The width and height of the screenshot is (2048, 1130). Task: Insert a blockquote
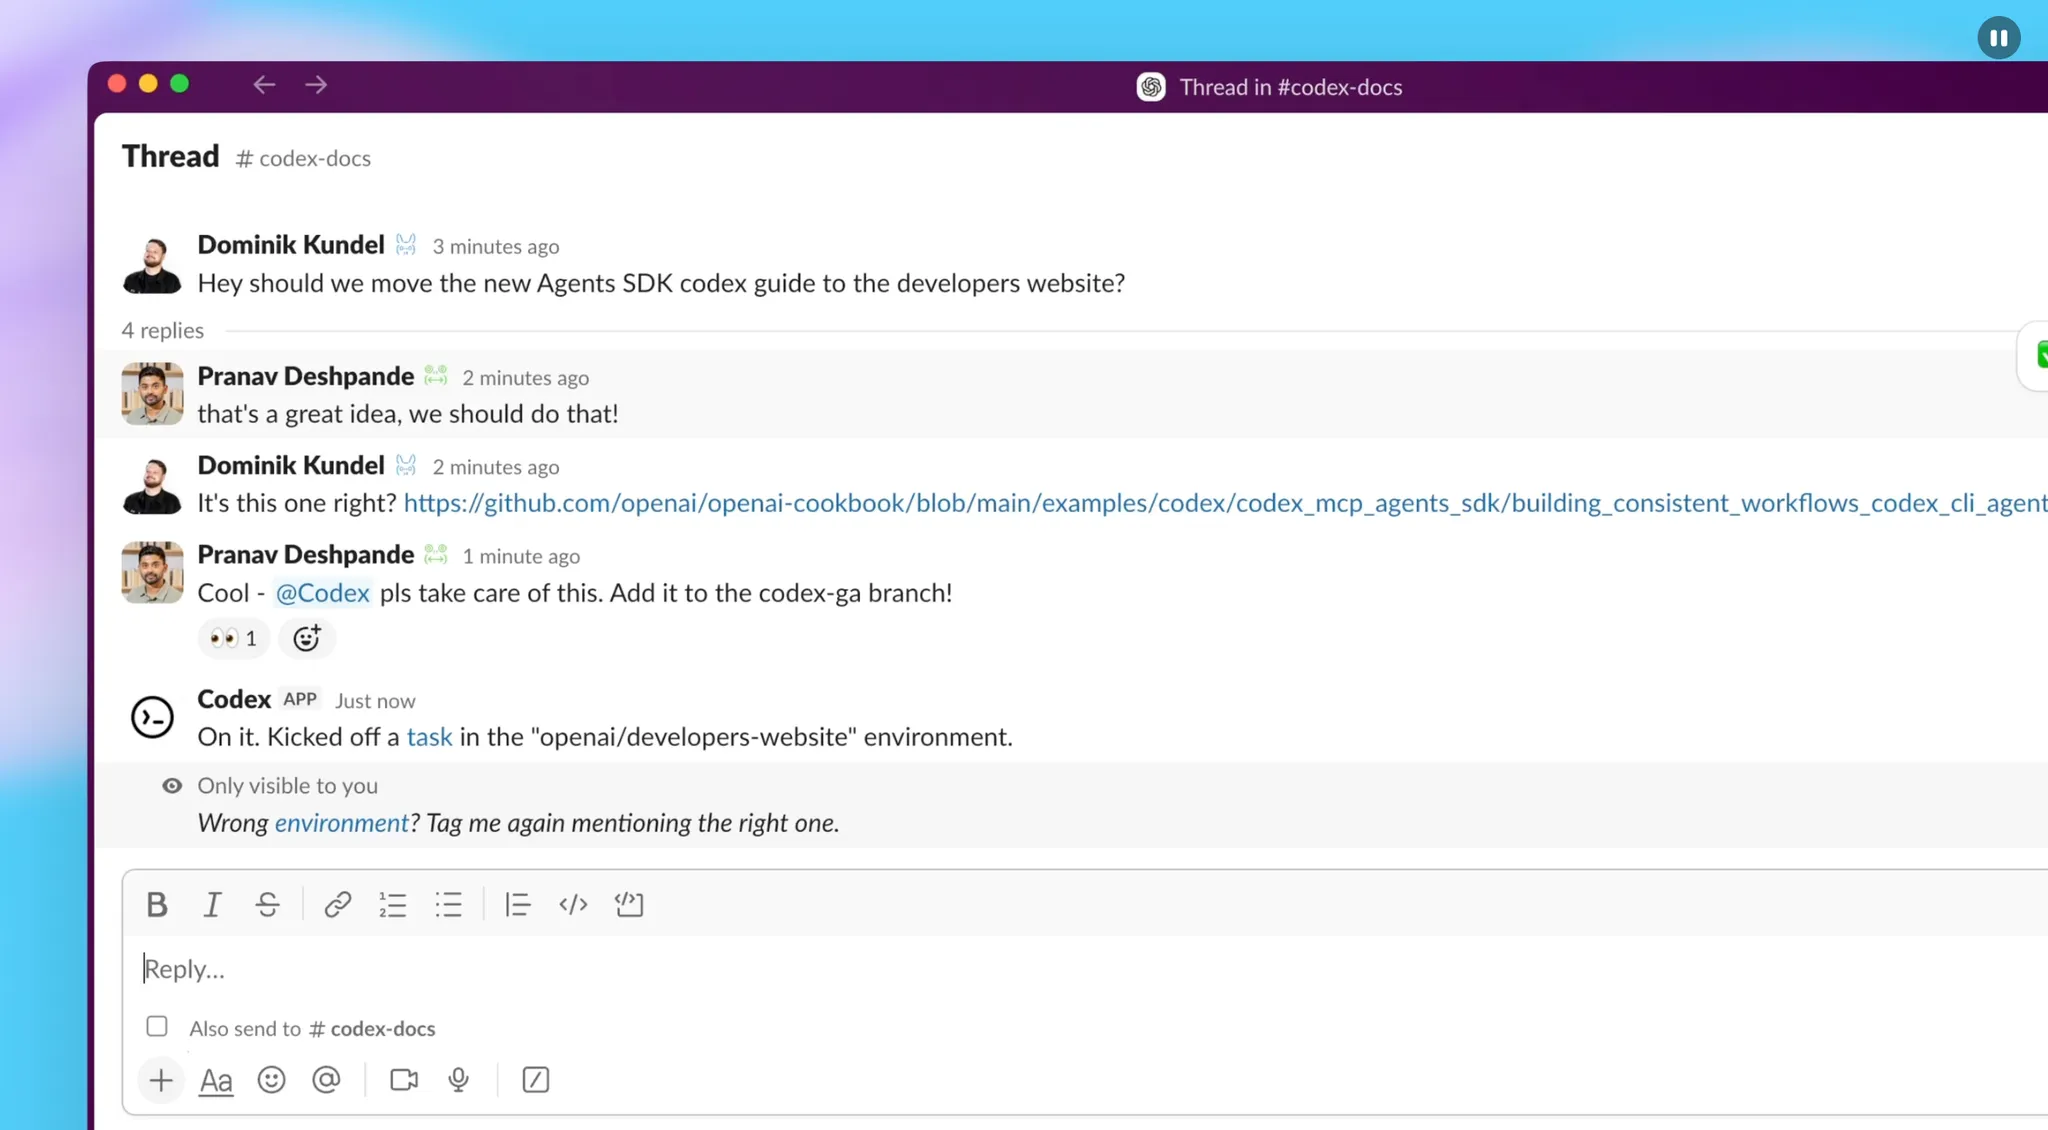click(517, 904)
